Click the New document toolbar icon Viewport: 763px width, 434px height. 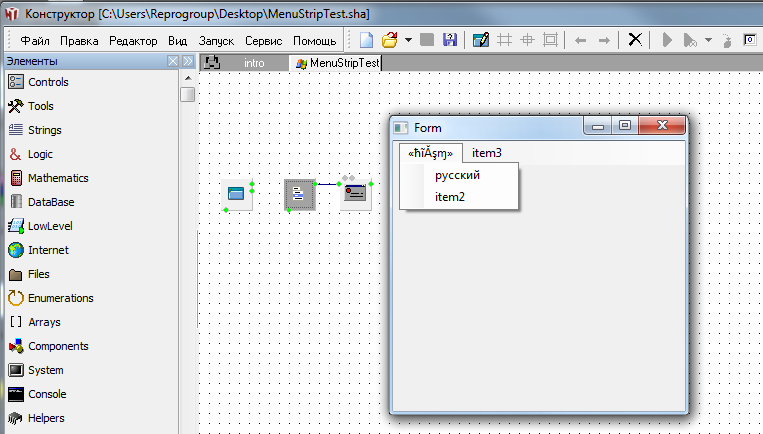tap(367, 41)
